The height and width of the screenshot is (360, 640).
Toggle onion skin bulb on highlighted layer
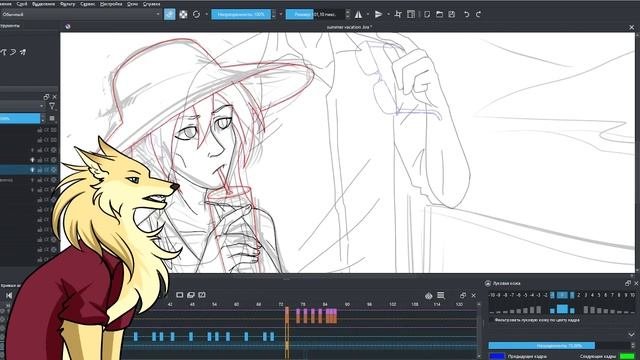point(33,170)
